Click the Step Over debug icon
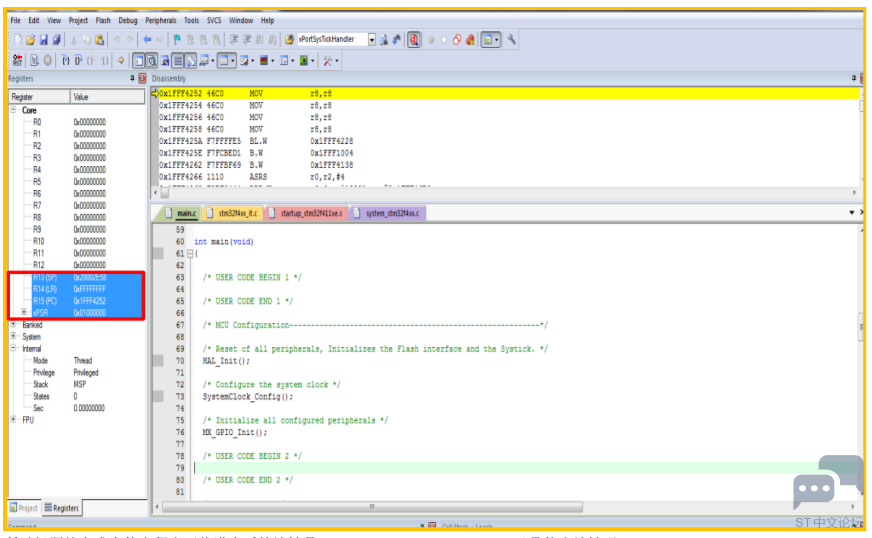Viewport: 872px width, 538px height. 77,60
